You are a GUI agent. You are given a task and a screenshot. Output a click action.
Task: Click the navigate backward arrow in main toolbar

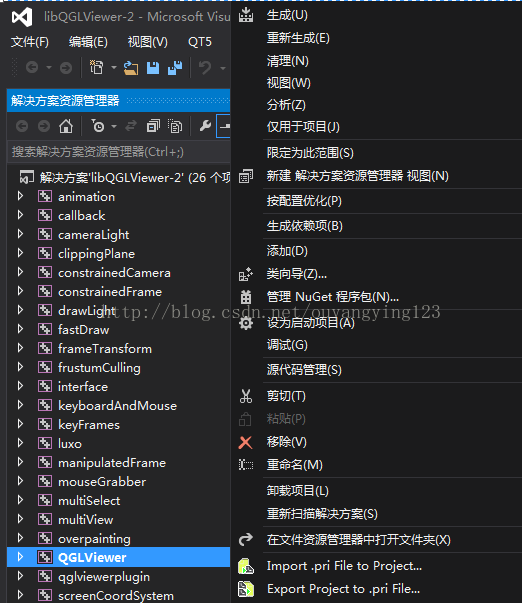point(32,68)
